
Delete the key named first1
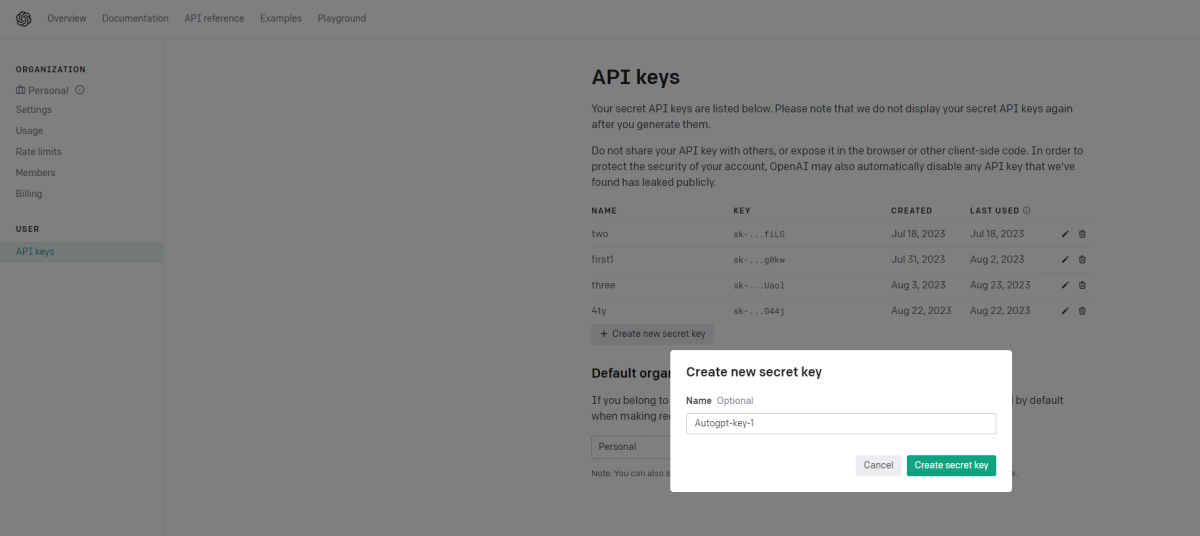[x=1082, y=260]
